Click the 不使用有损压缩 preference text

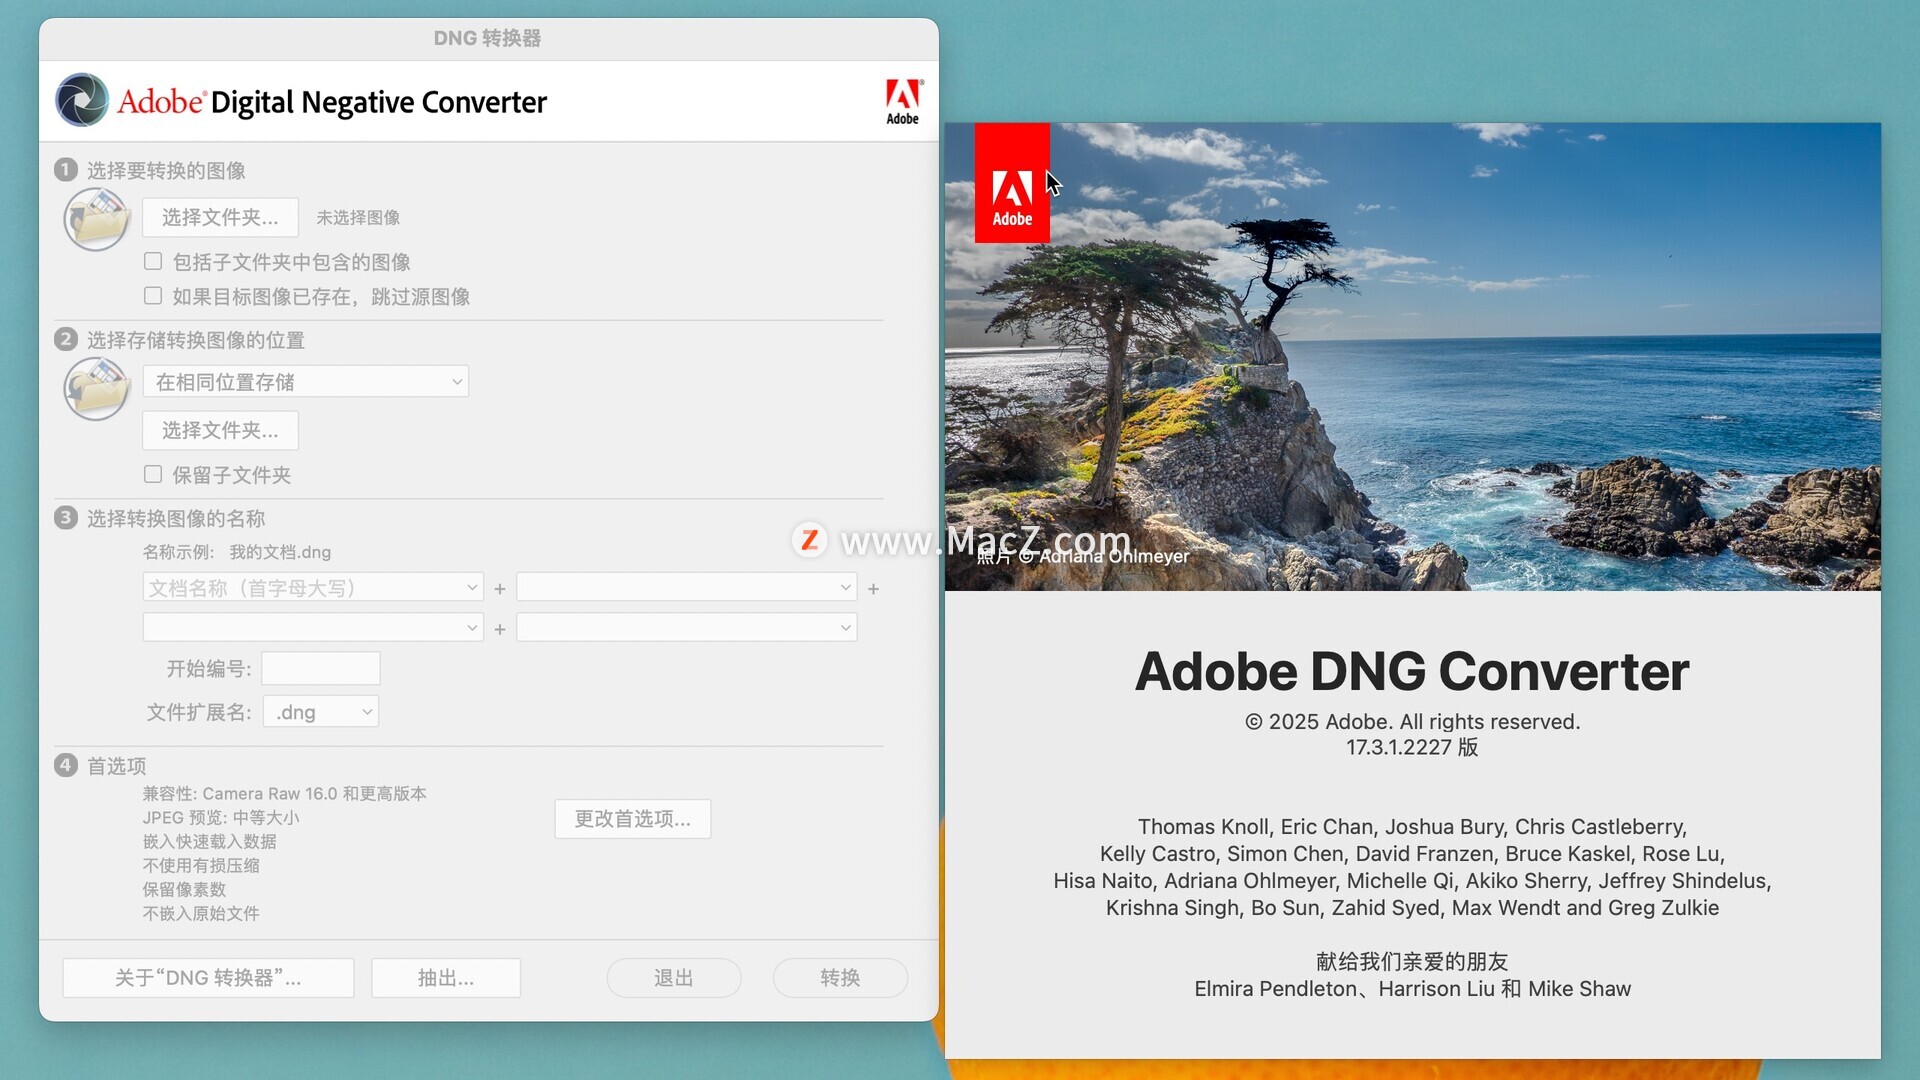click(x=201, y=865)
